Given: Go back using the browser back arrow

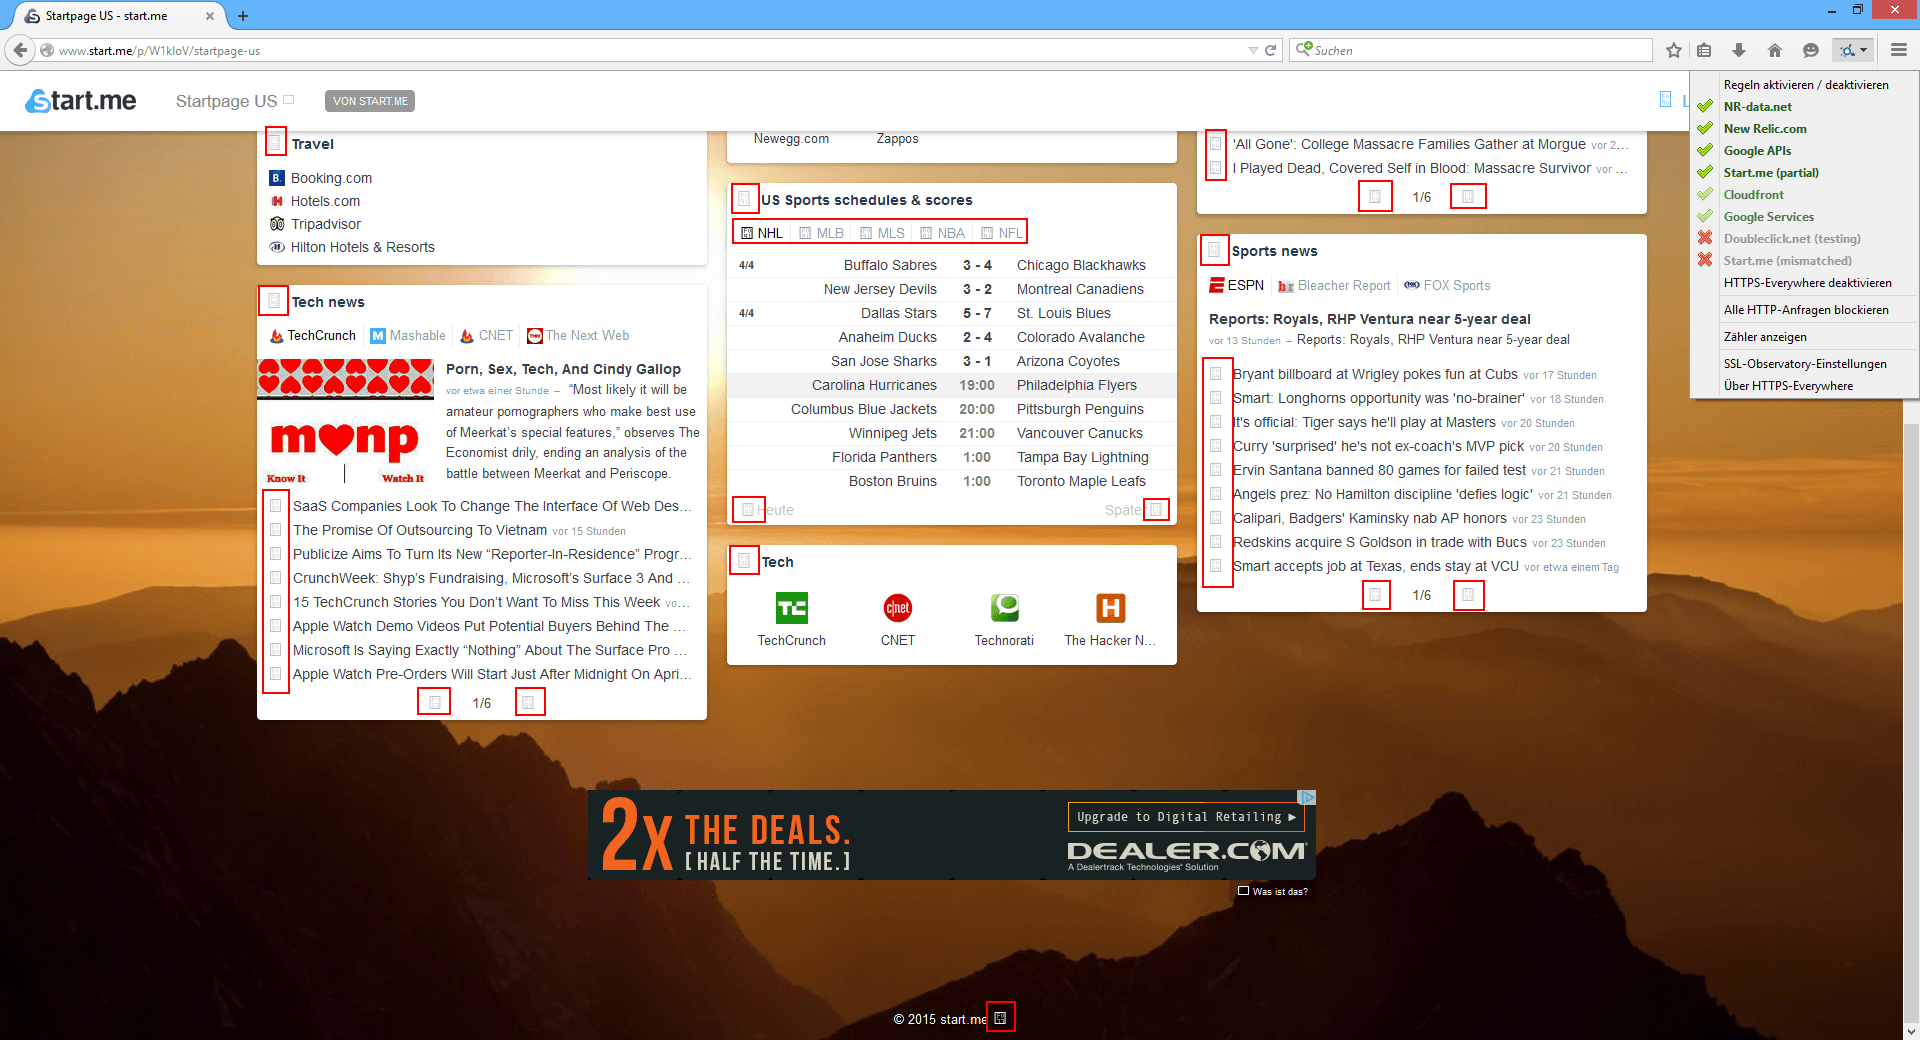Looking at the screenshot, I should point(20,50).
